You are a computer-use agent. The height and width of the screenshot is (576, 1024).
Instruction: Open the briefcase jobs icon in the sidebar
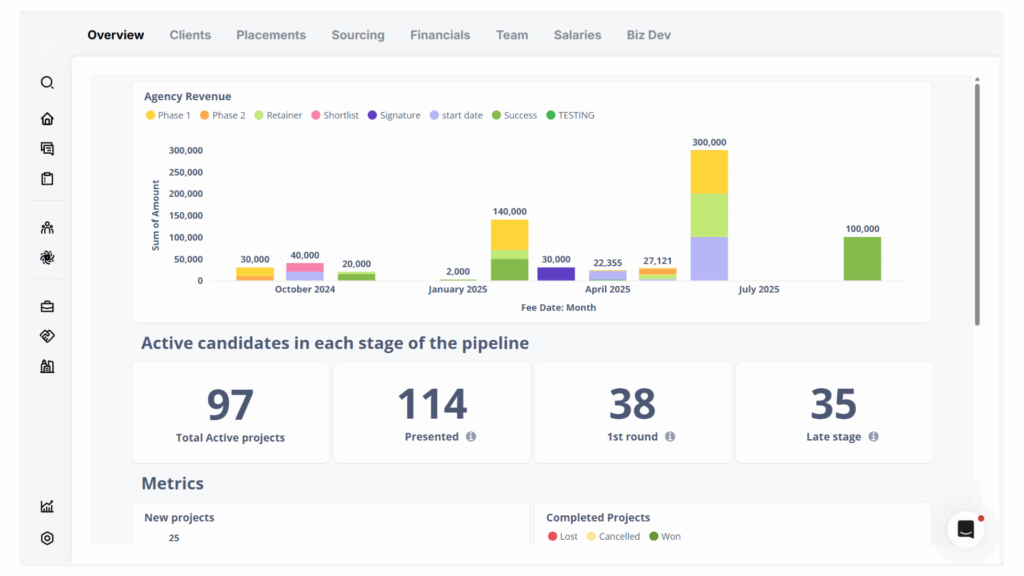click(46, 306)
